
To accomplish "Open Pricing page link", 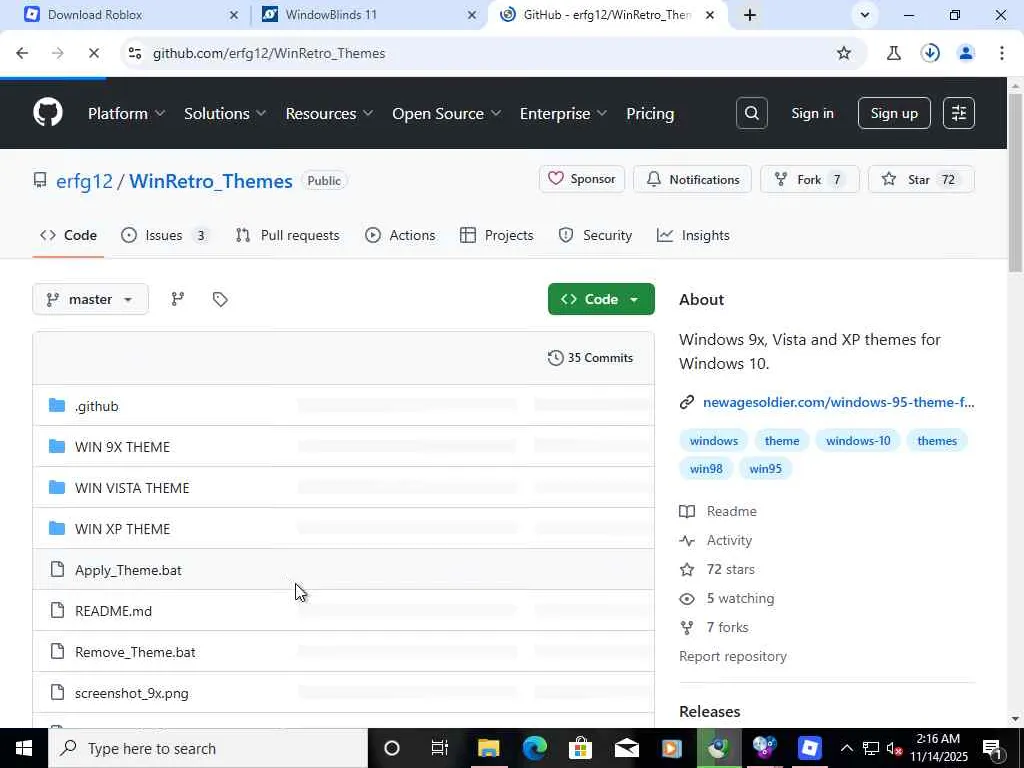I will (650, 114).
